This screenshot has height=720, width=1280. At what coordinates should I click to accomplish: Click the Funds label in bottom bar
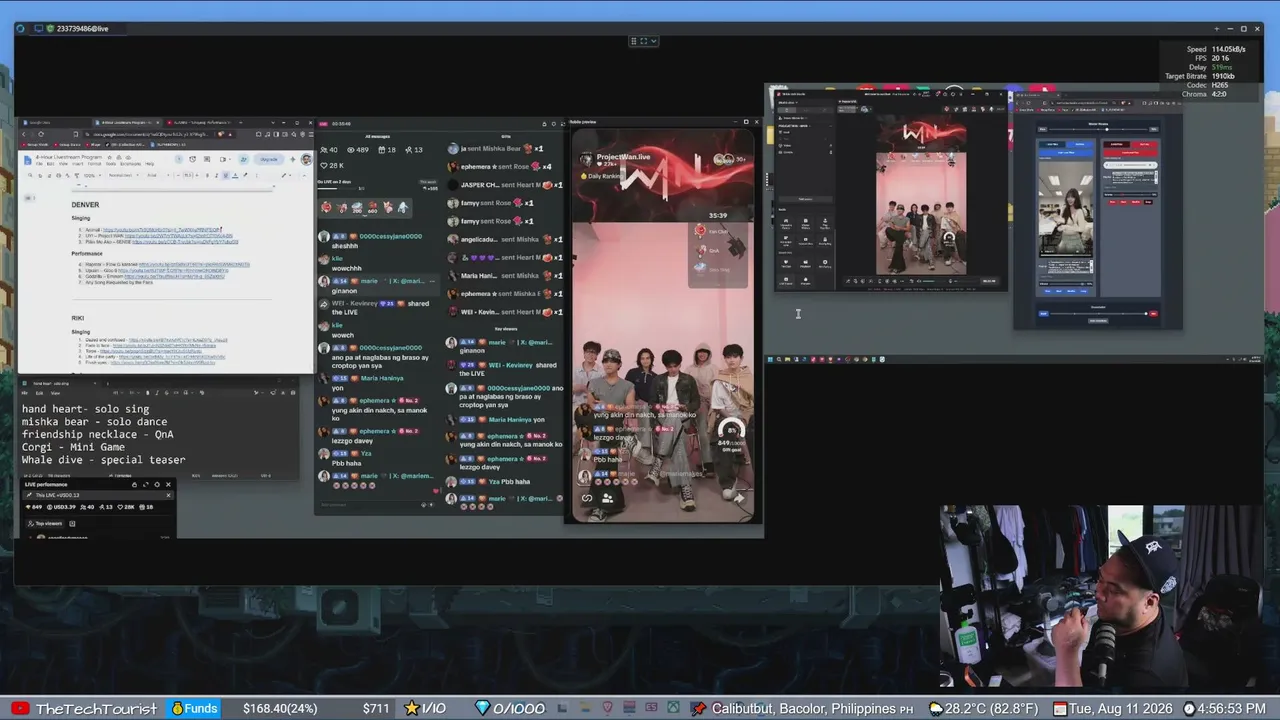pyautogui.click(x=193, y=709)
